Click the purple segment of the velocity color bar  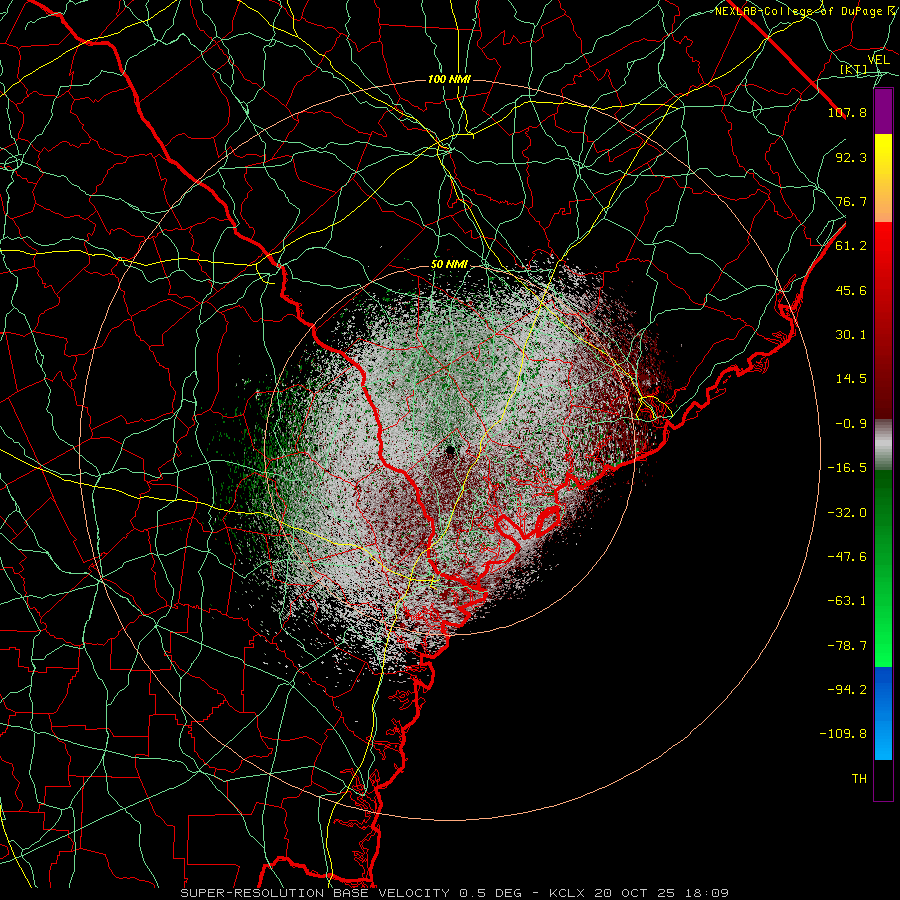[883, 111]
